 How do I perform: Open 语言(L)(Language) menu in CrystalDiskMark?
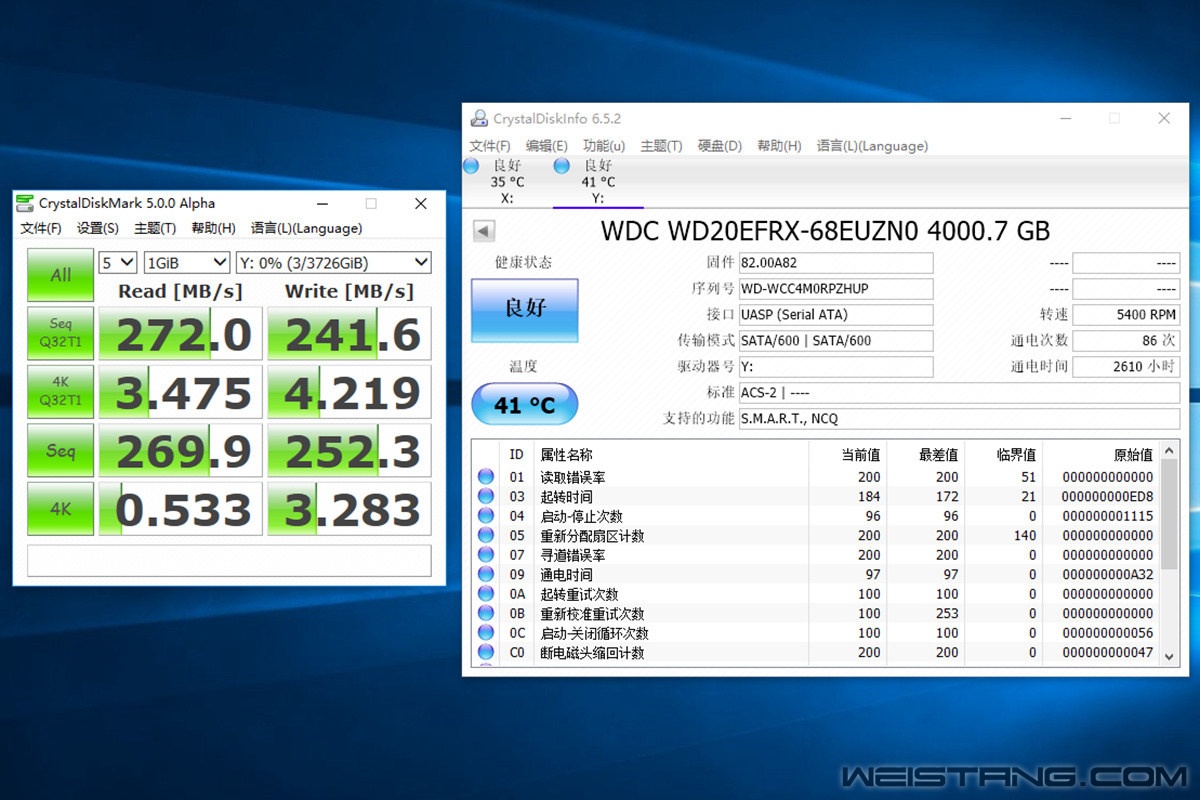pyautogui.click(x=306, y=228)
